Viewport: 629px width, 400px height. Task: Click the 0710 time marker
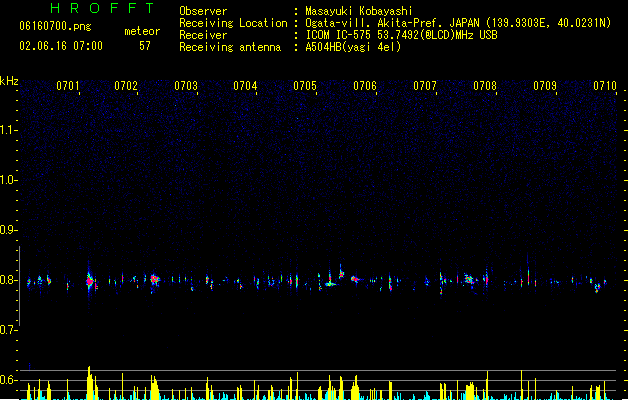[x=605, y=86]
